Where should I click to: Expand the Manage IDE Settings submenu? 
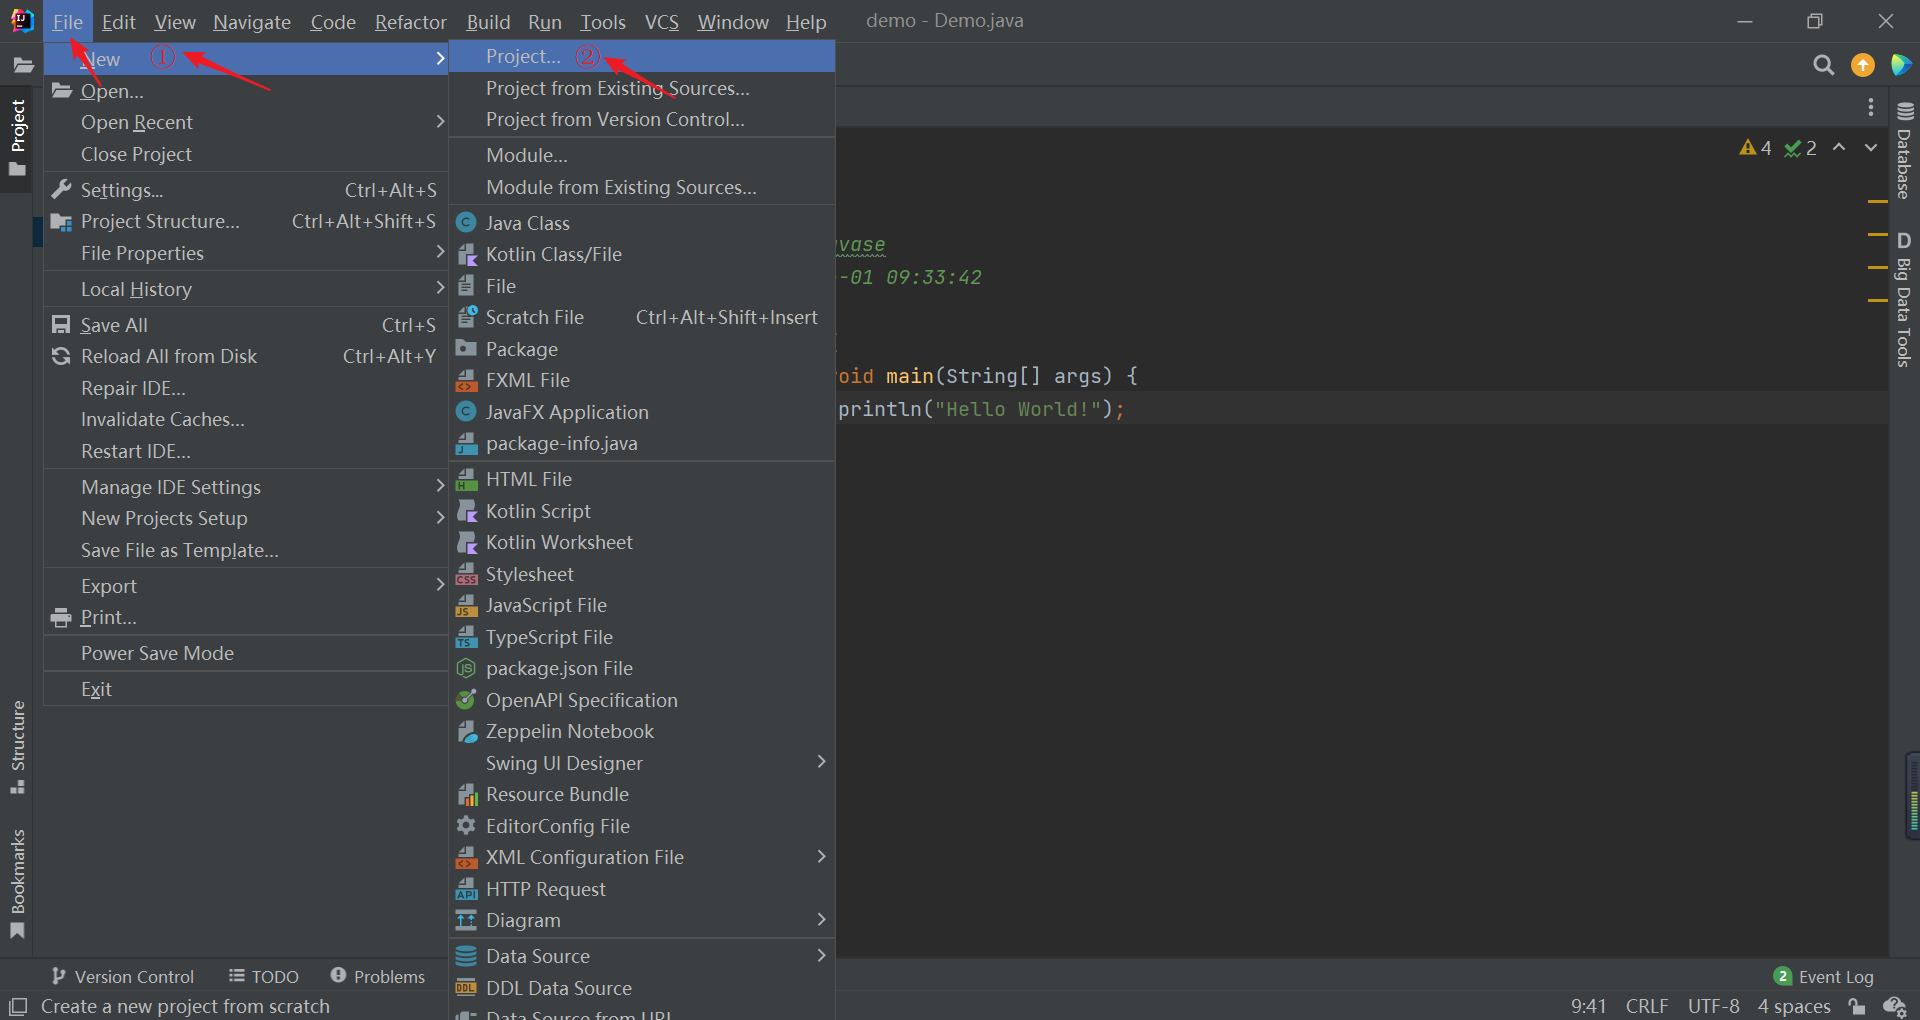pyautogui.click(x=245, y=487)
